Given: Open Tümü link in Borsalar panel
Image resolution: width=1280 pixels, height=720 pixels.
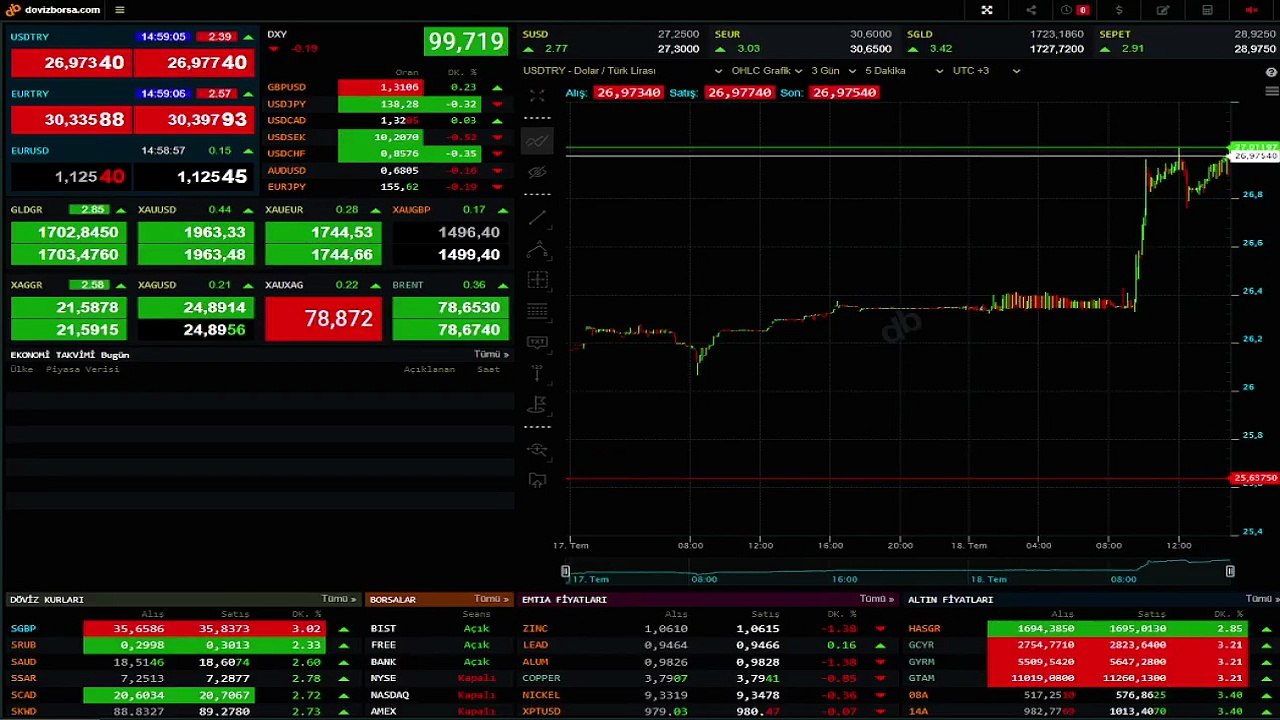Looking at the screenshot, I should (492, 599).
